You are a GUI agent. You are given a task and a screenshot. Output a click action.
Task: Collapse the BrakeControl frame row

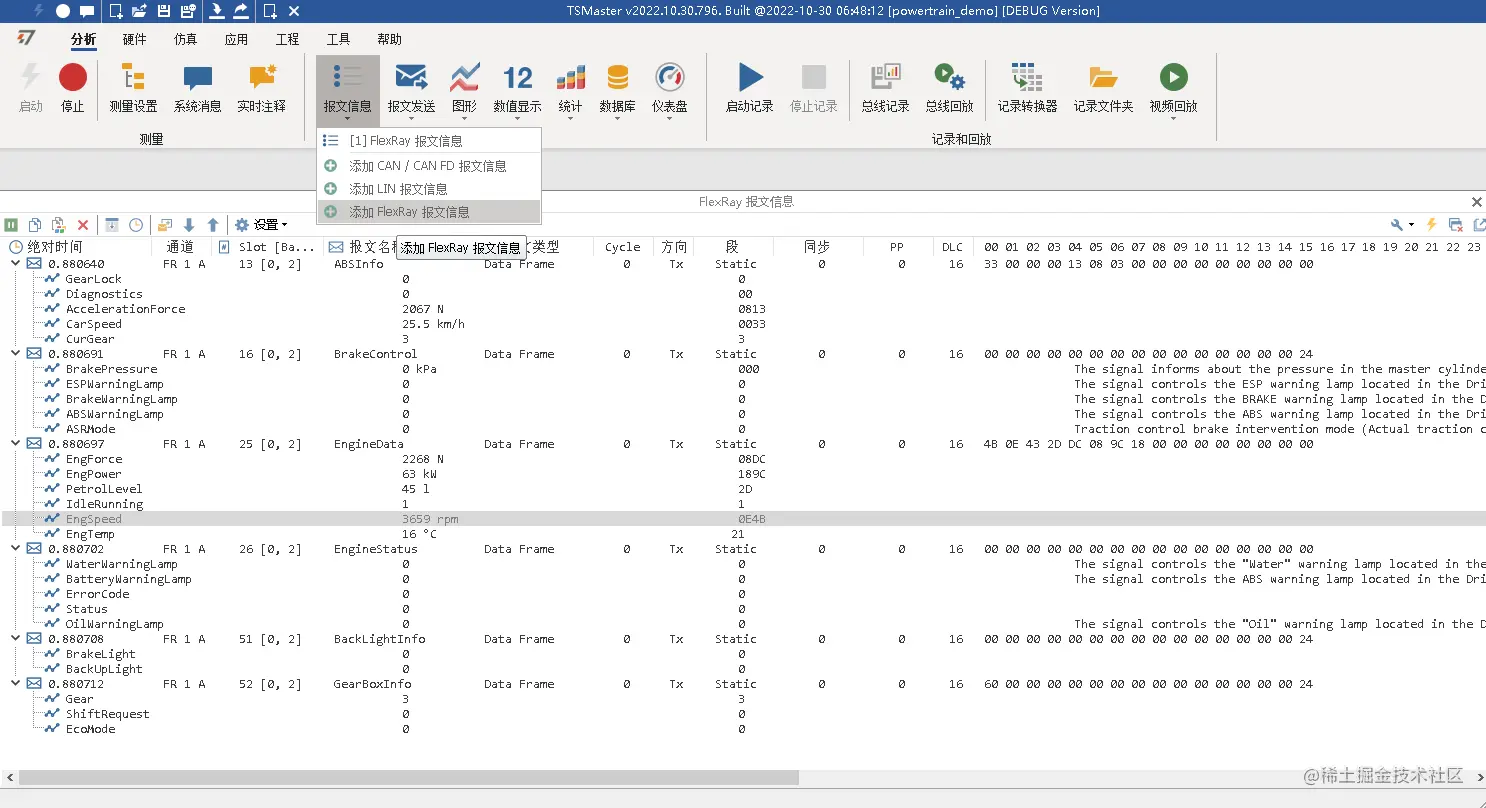click(x=15, y=354)
